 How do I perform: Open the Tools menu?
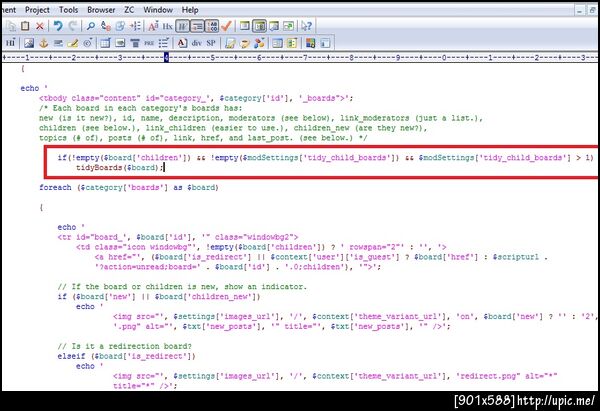pyautogui.click(x=68, y=10)
